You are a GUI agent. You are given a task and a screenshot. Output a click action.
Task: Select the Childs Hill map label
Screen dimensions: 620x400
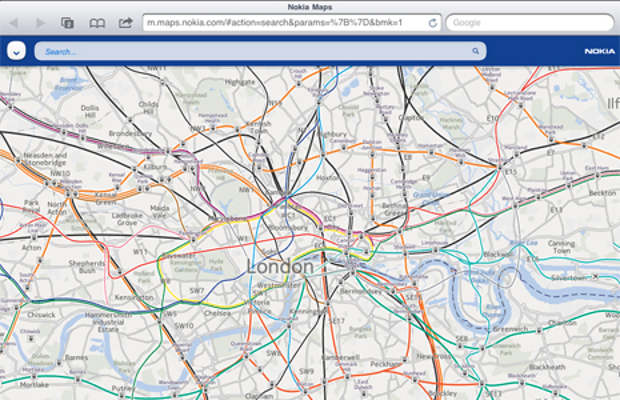coord(148,108)
